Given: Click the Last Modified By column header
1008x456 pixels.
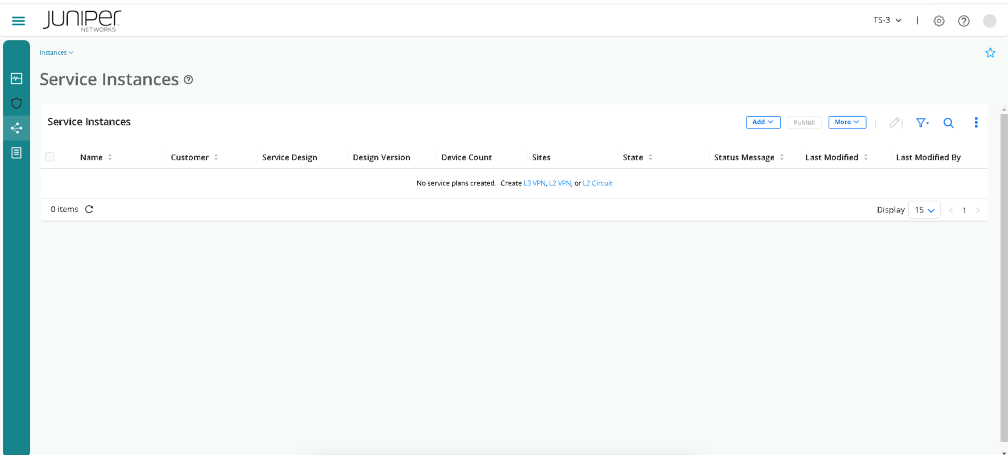Looking at the screenshot, I should (928, 158).
